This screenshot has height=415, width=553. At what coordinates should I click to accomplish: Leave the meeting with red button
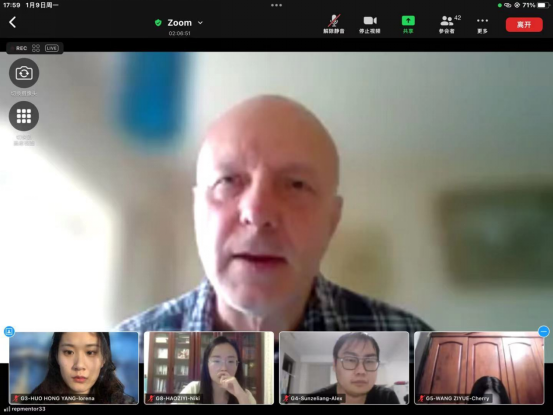pos(524,25)
